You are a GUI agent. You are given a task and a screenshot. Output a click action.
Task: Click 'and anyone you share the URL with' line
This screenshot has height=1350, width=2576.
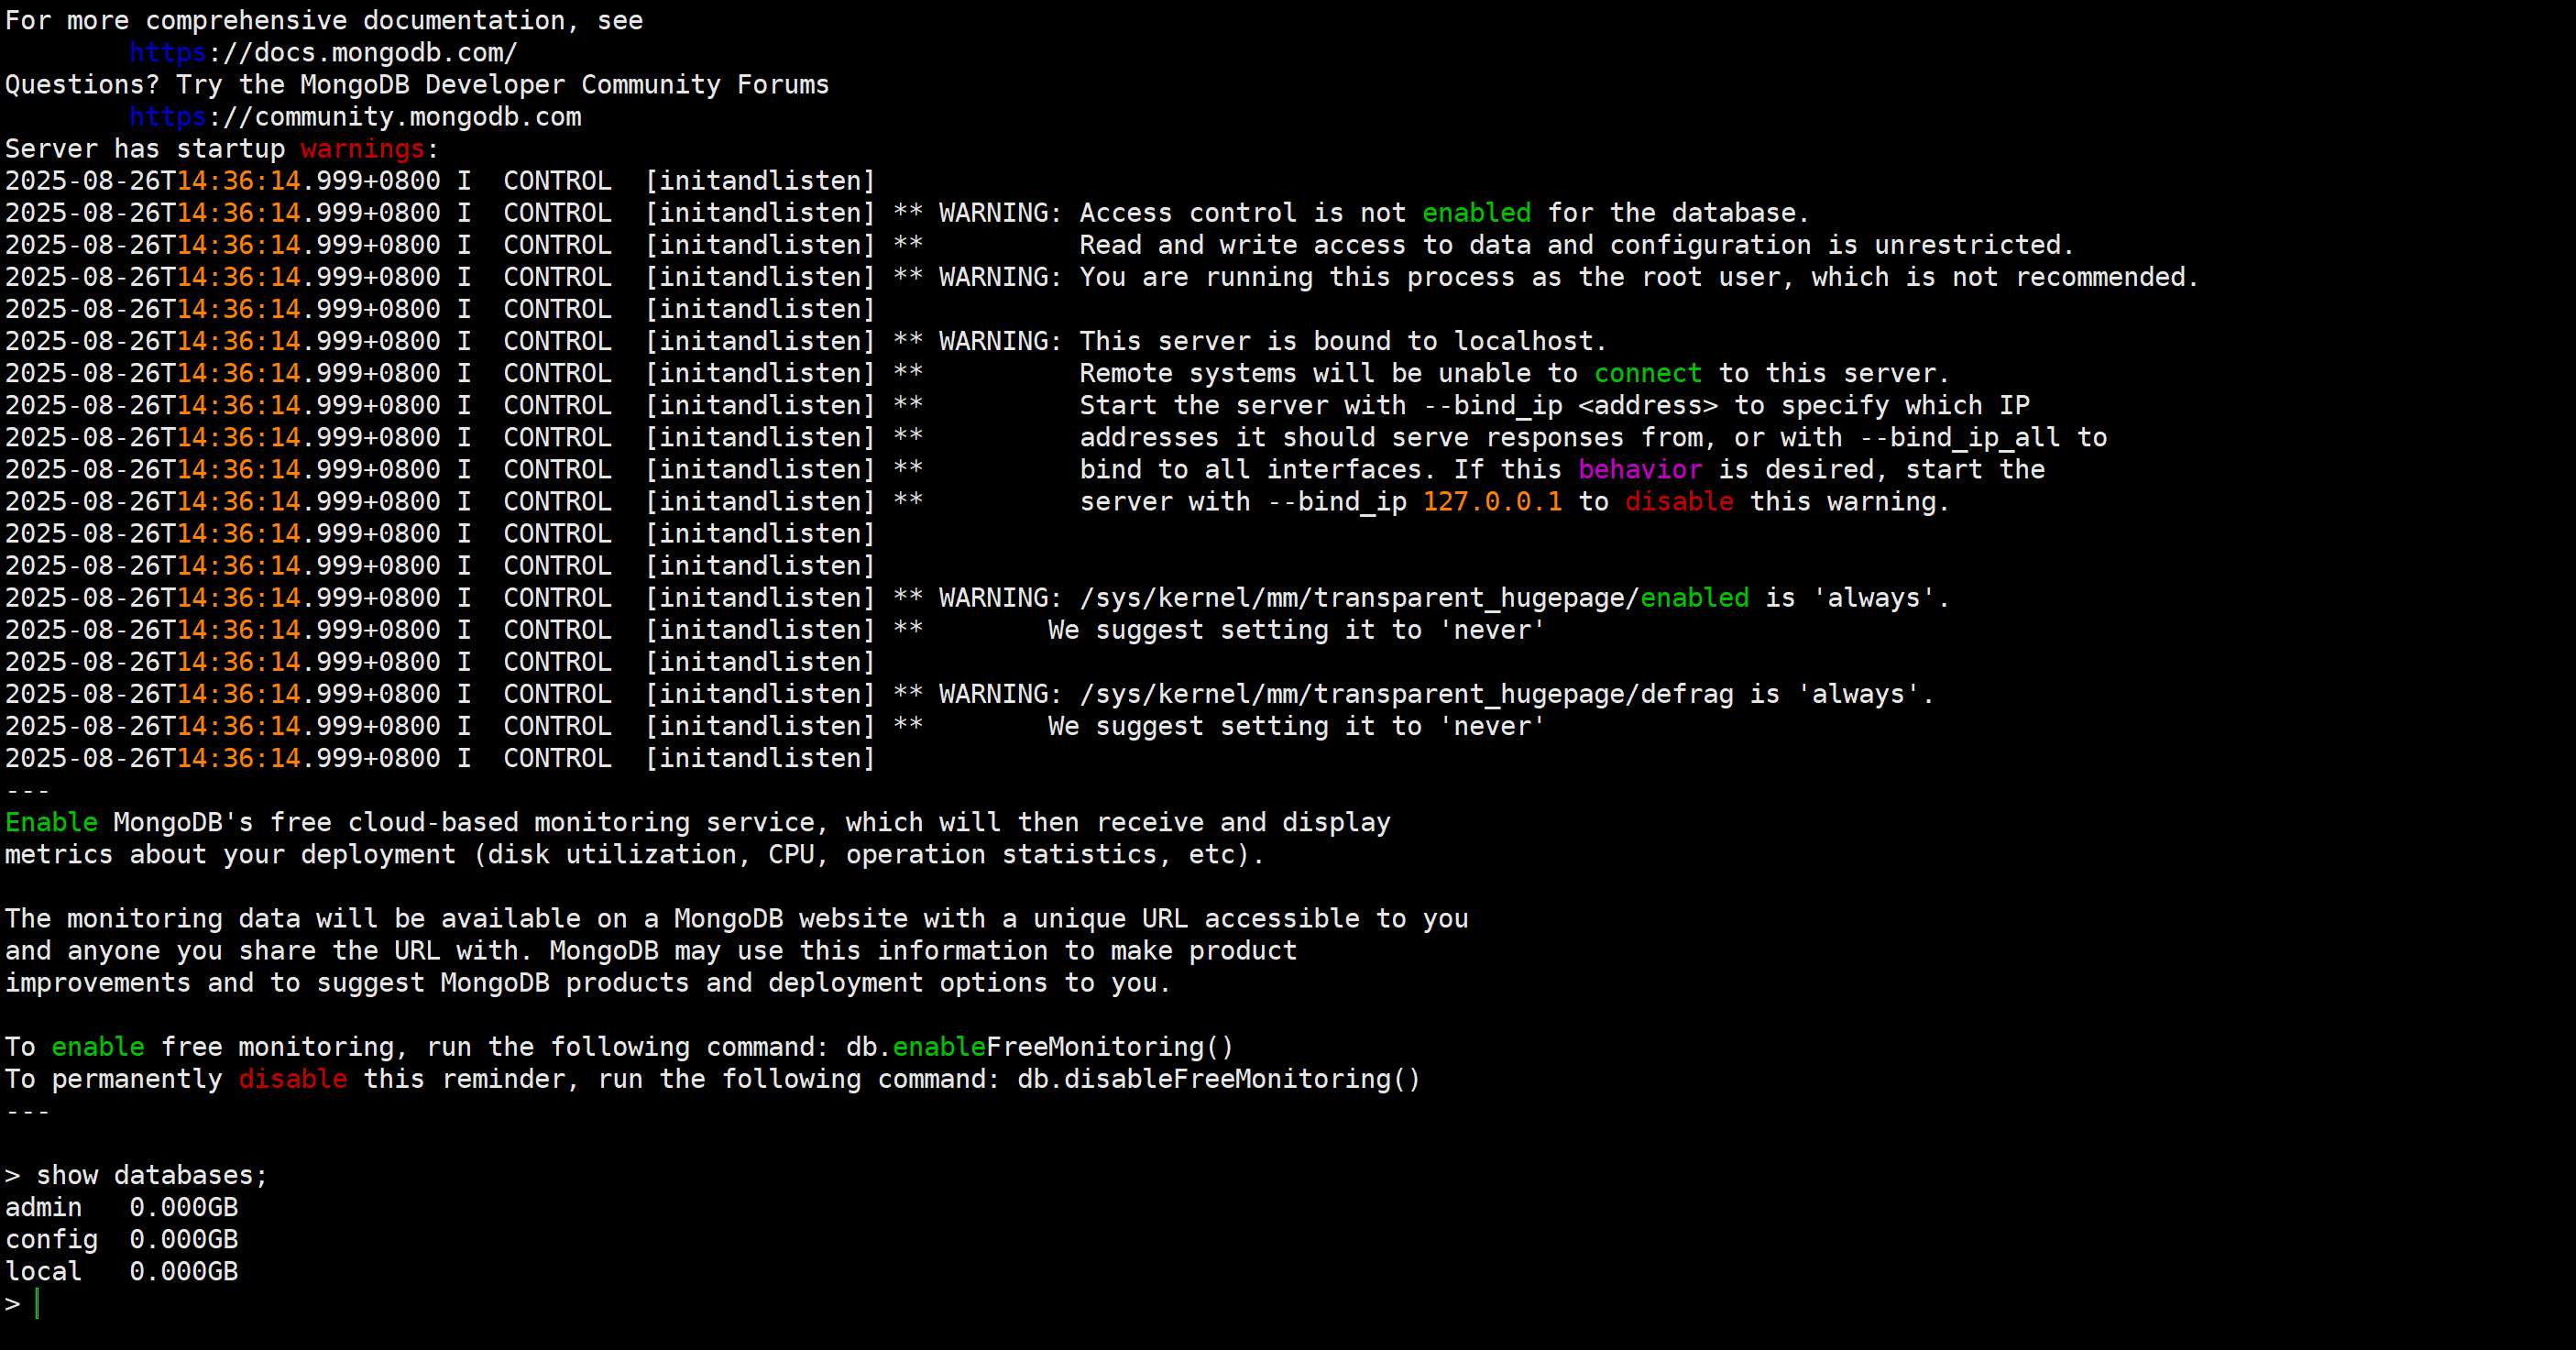tap(651, 950)
